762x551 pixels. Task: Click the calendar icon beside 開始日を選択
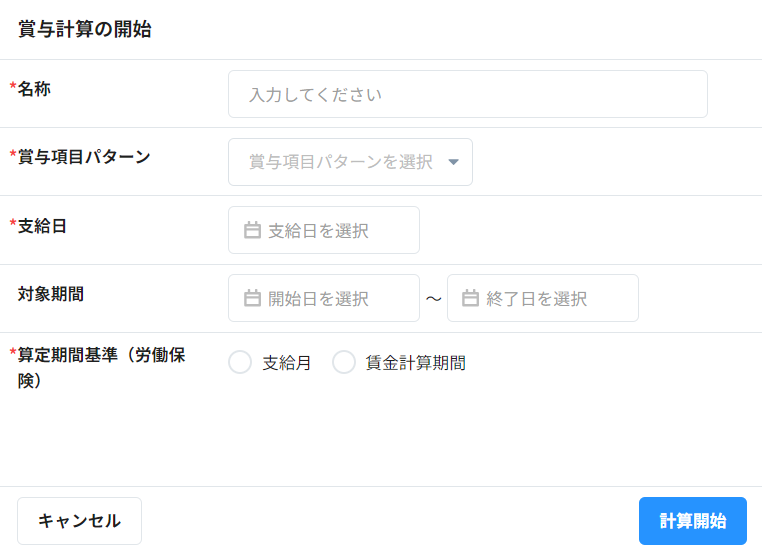(253, 299)
